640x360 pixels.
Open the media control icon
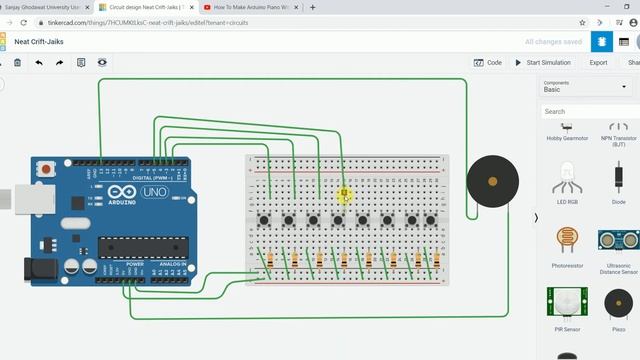point(619,23)
